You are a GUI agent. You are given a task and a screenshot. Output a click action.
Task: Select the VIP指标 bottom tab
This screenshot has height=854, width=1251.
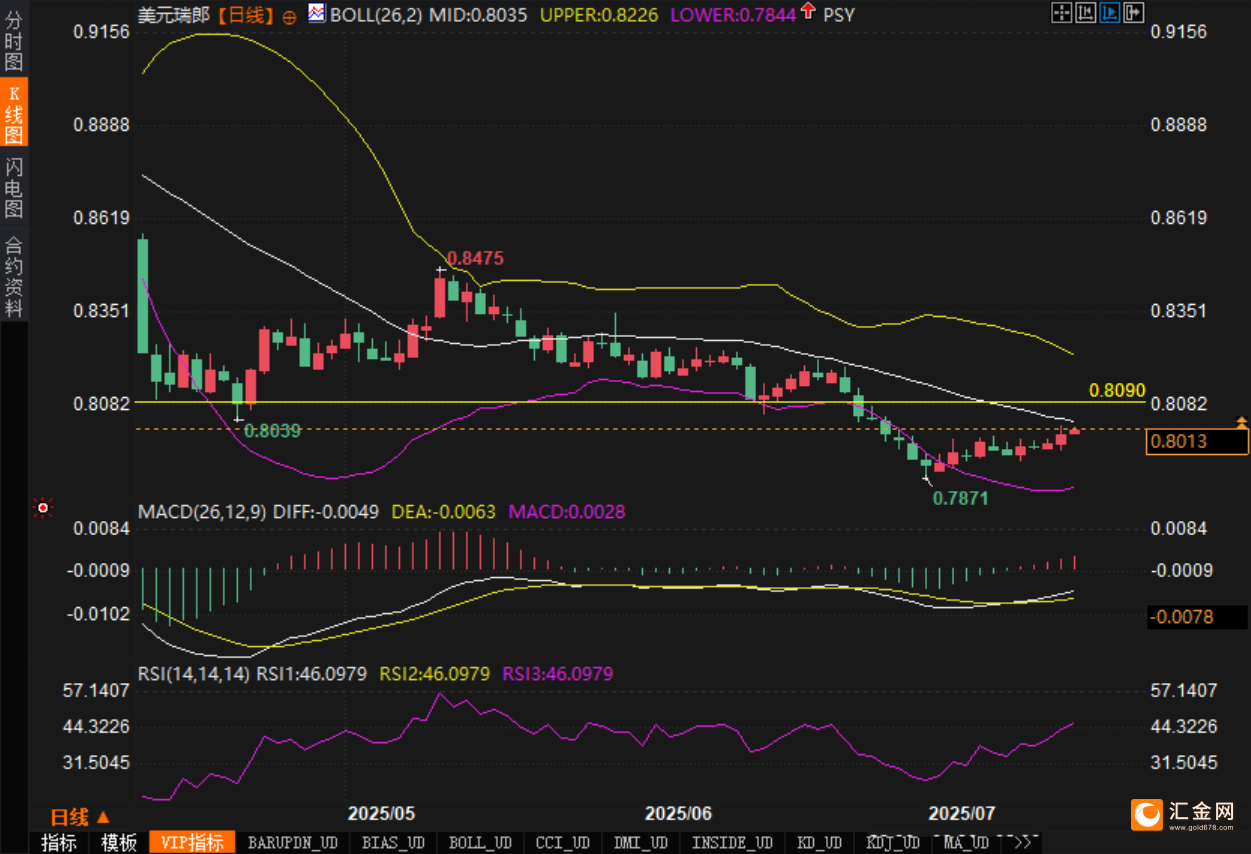[192, 842]
